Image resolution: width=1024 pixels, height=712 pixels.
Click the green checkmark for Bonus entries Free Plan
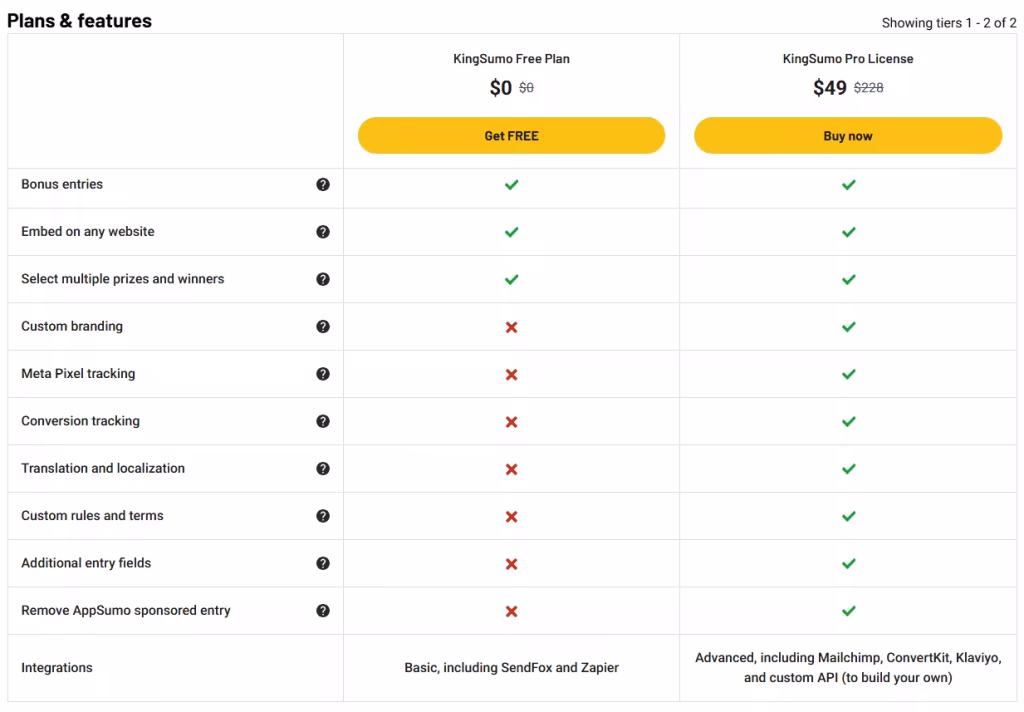(511, 185)
